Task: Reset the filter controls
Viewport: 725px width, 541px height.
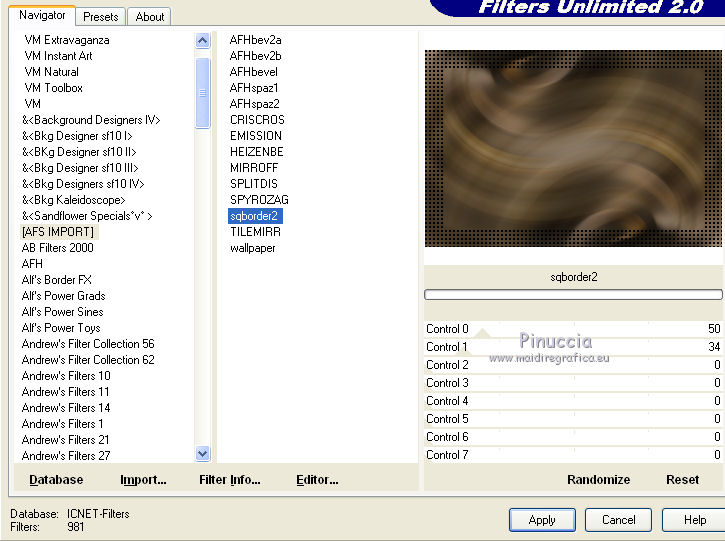Action: point(682,480)
